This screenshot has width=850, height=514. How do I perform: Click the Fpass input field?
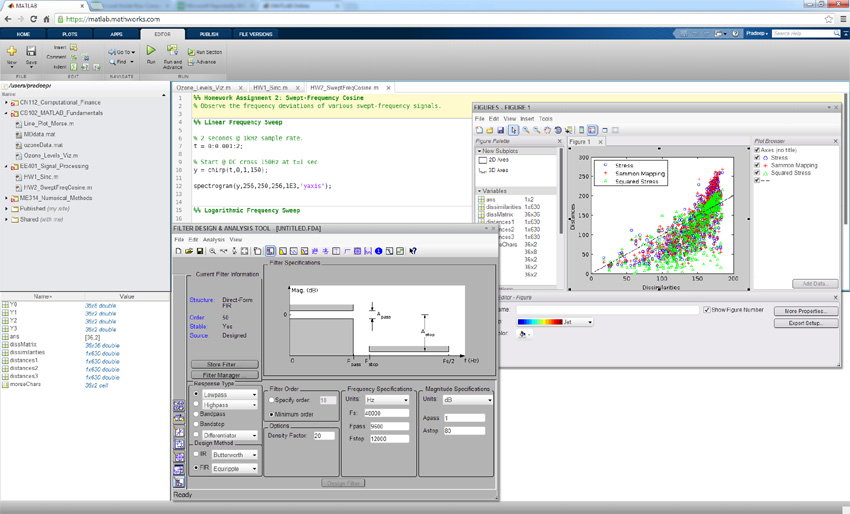coord(388,426)
